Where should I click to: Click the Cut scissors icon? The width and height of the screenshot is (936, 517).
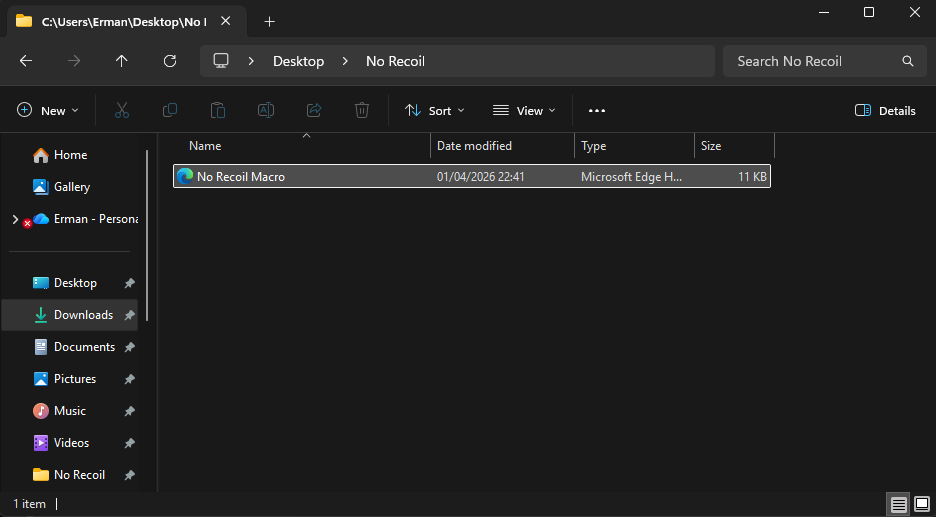coord(122,111)
